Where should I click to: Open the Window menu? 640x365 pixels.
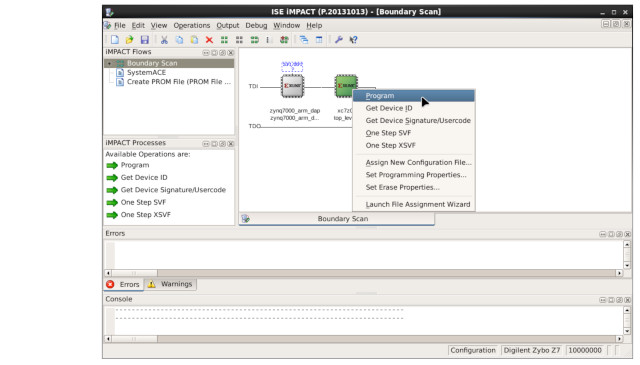pos(287,25)
